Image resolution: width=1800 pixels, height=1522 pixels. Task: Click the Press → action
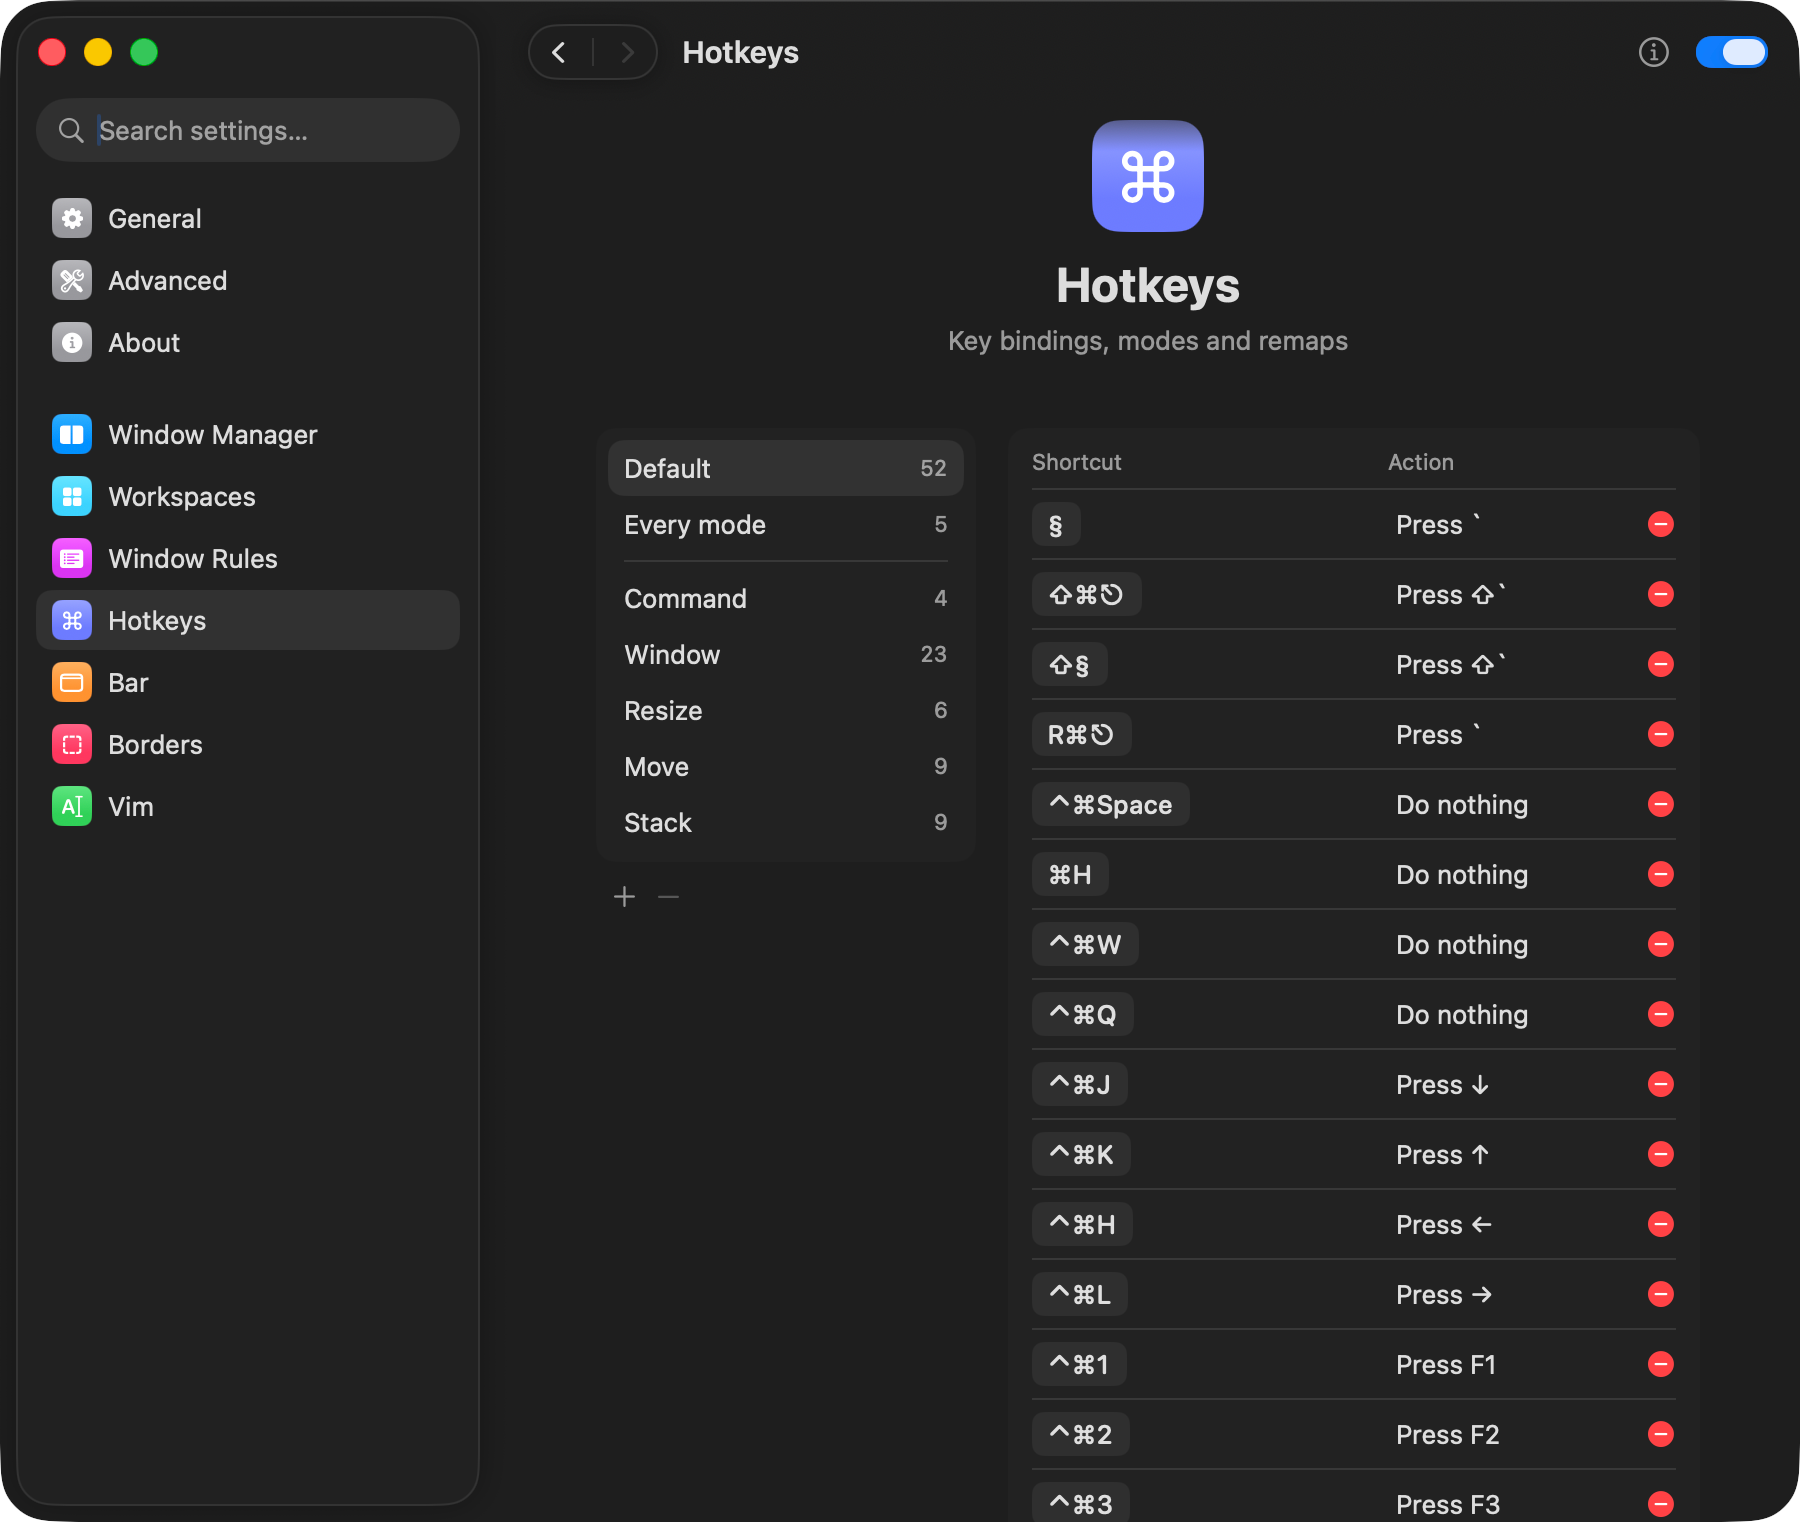coord(1444,1294)
